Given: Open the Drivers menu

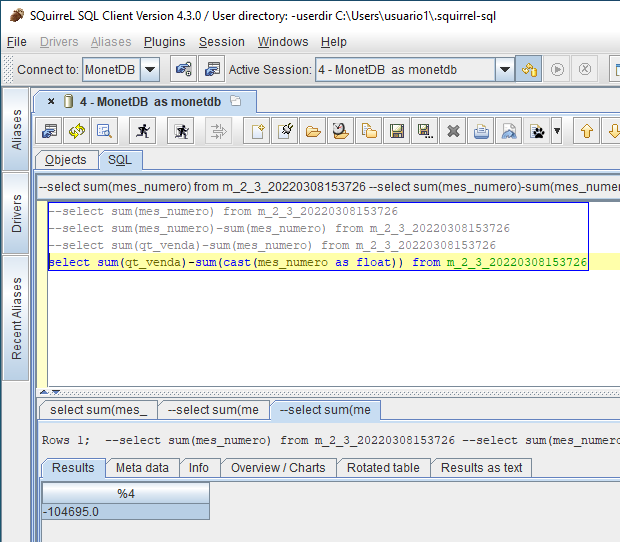Looking at the screenshot, I should click(59, 42).
